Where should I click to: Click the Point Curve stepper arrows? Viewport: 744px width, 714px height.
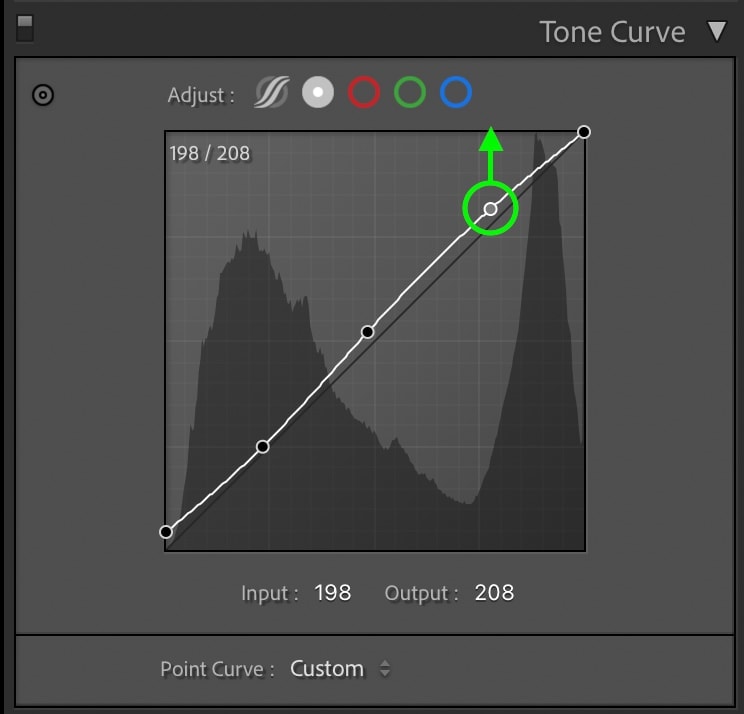(x=385, y=669)
